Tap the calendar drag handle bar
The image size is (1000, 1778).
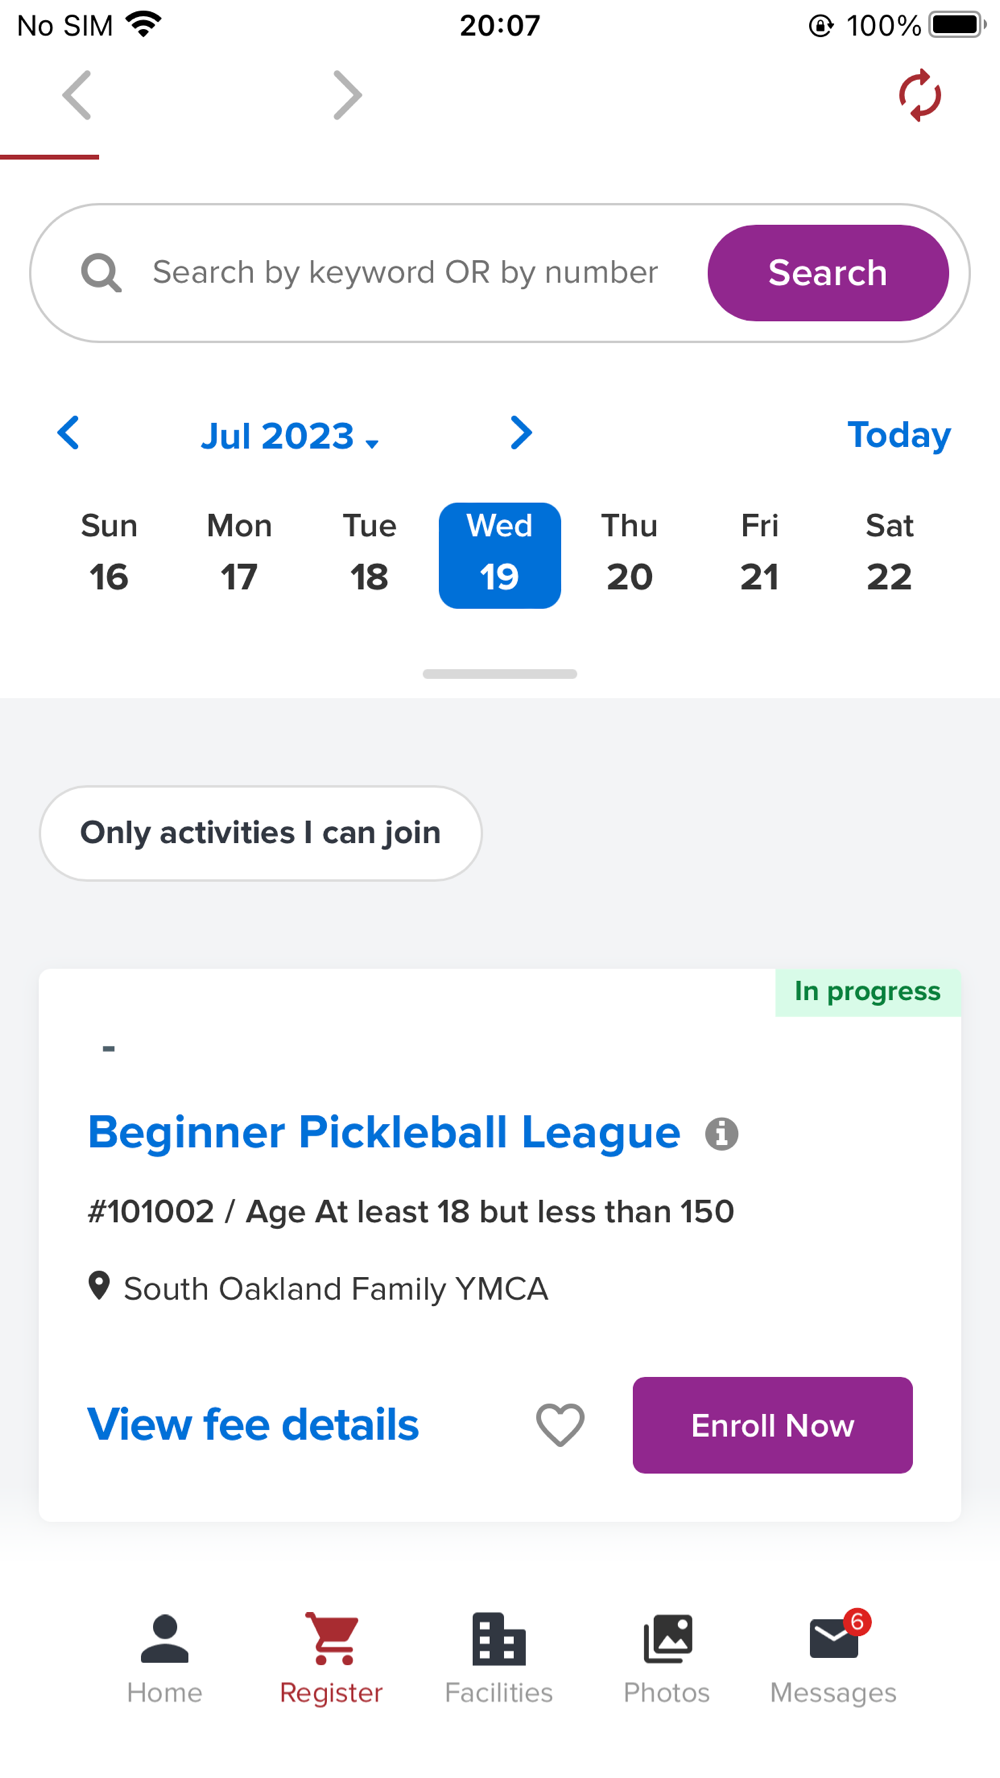coord(500,674)
